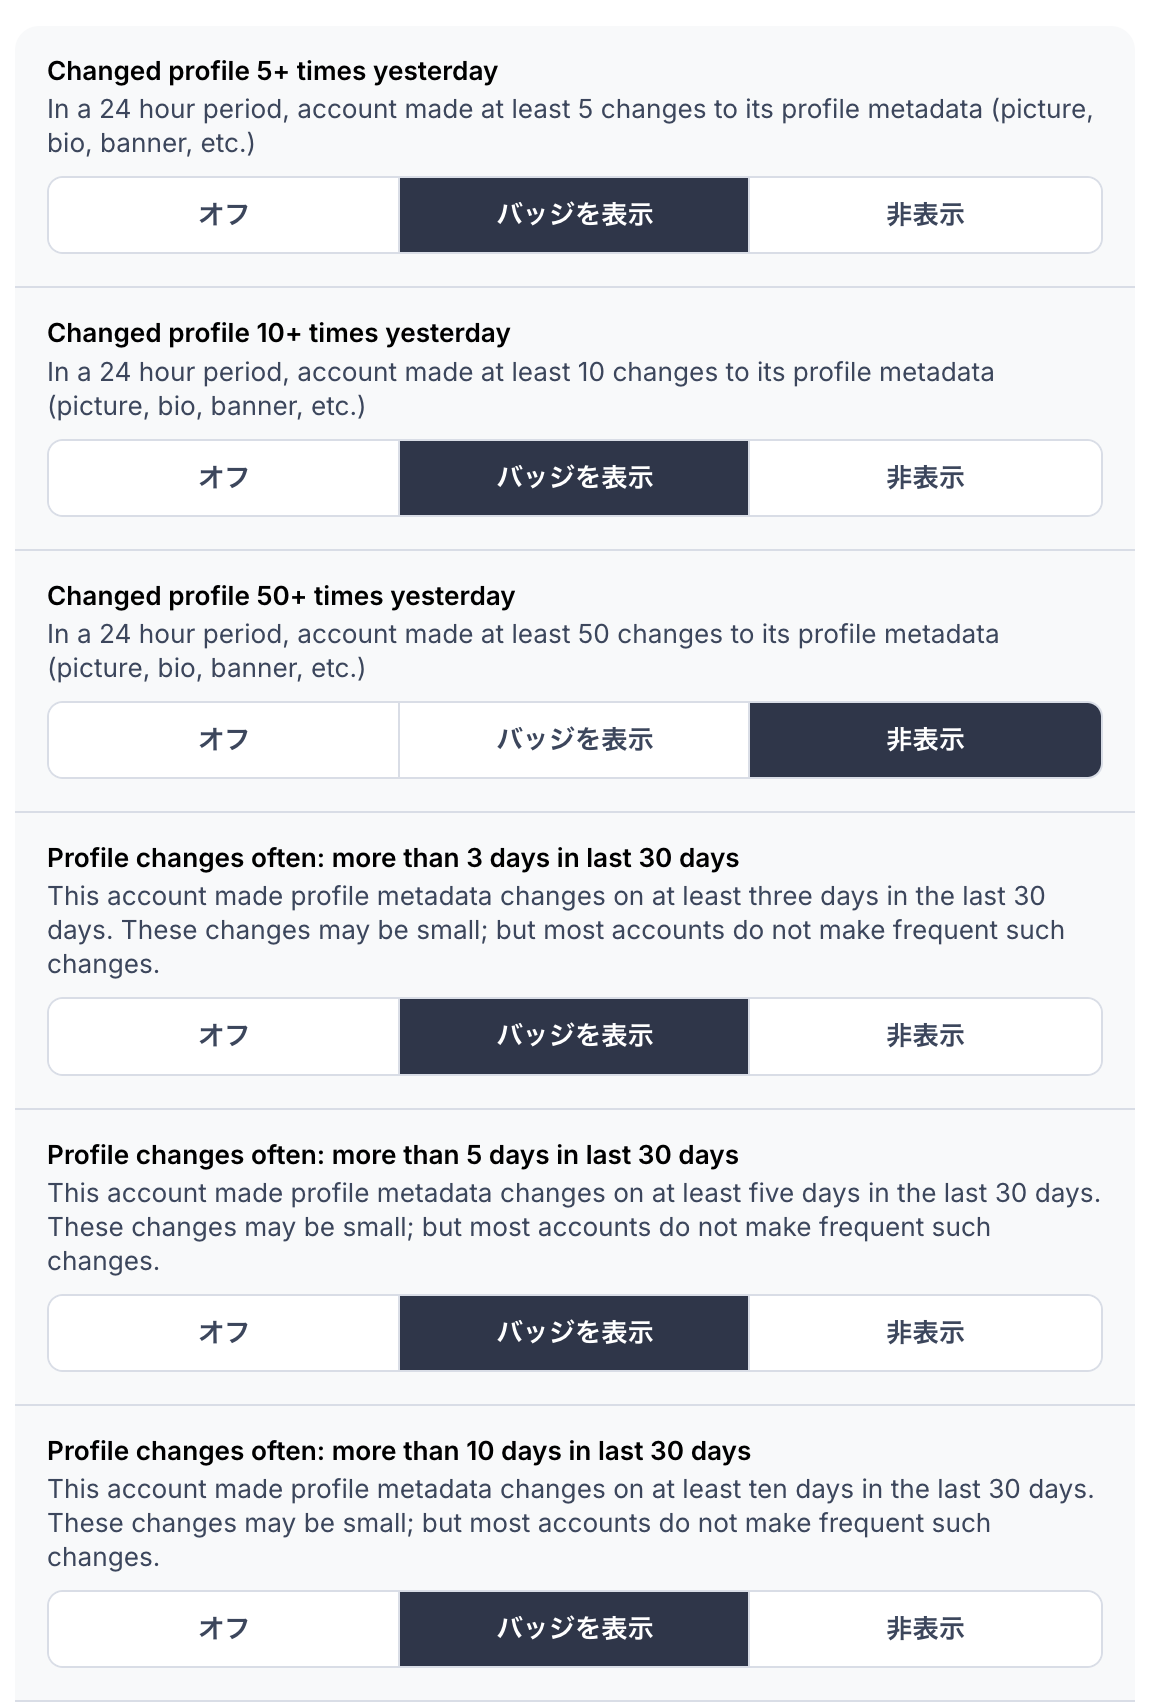
Task: Hide accounts with 'Changed profile 10+ times yesterday'
Action: tap(925, 478)
